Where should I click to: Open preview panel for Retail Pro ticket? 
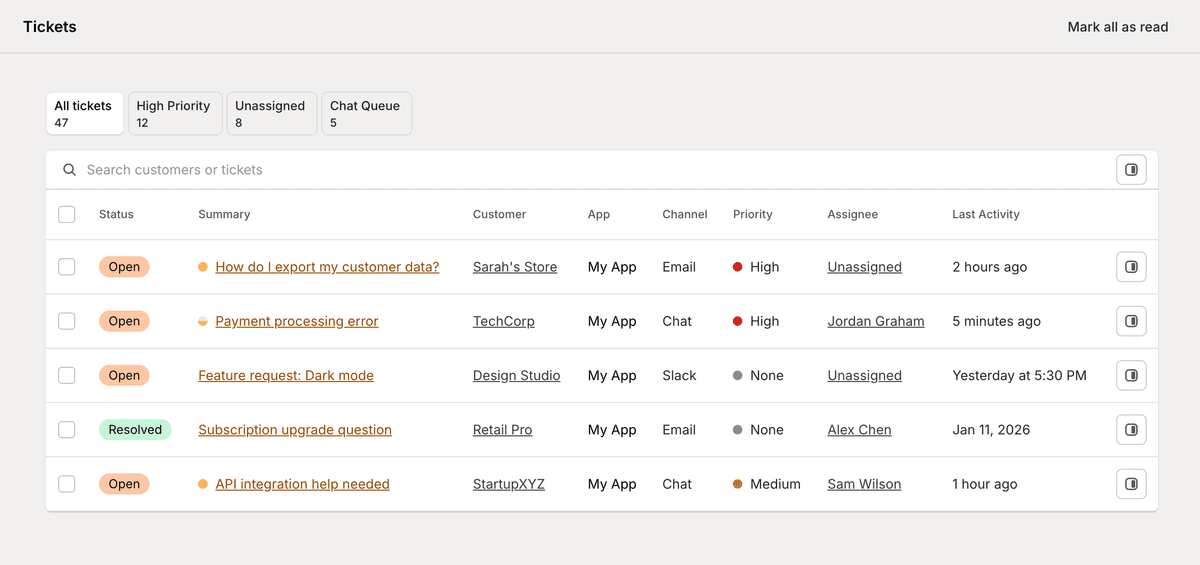pyautogui.click(x=1131, y=430)
